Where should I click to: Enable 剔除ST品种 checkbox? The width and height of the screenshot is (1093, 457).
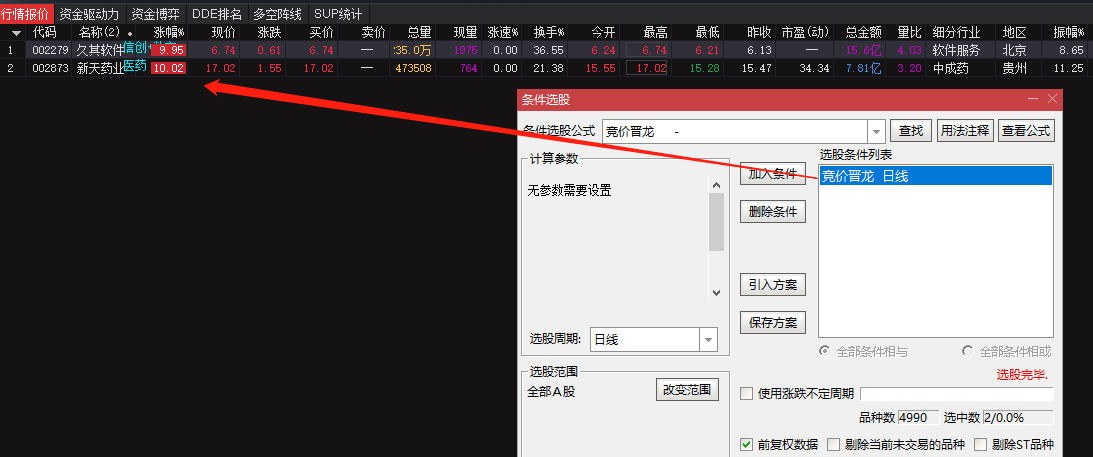point(980,444)
